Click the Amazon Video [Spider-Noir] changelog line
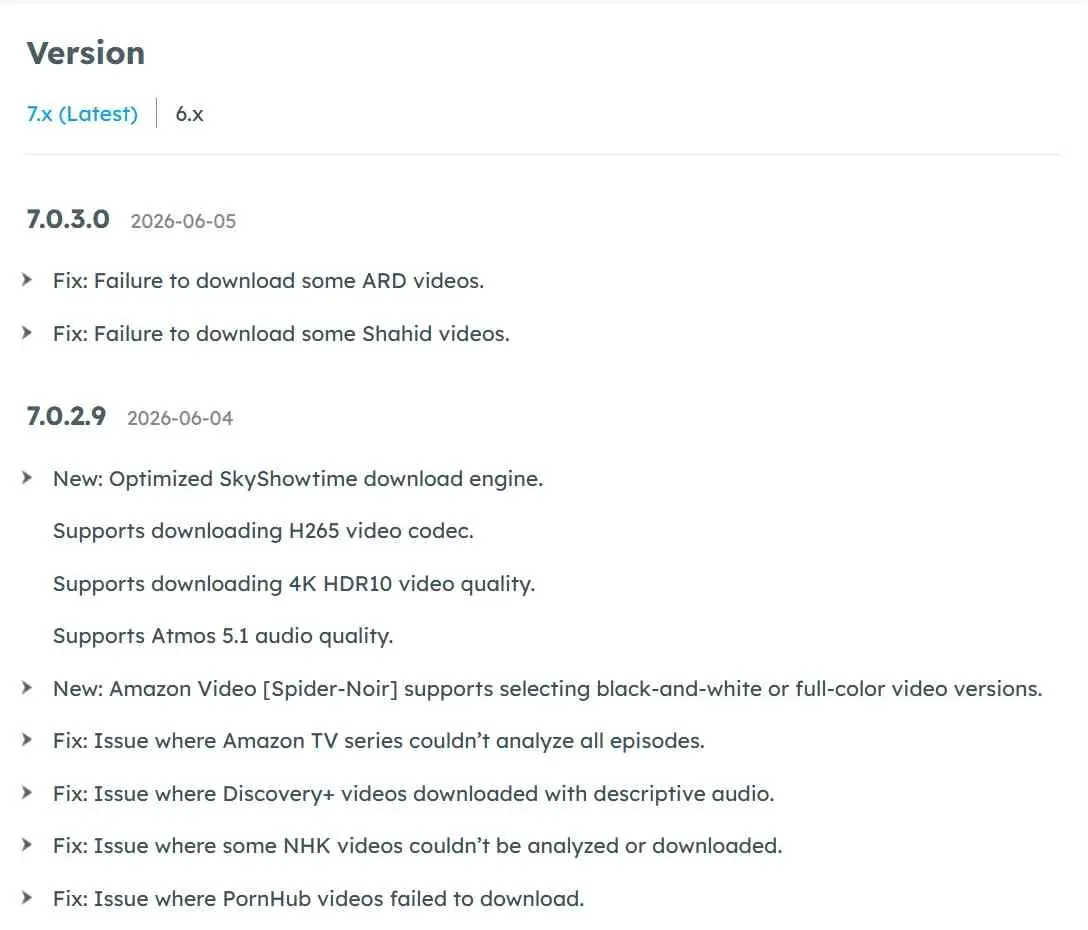The image size is (1088, 930). tap(547, 688)
